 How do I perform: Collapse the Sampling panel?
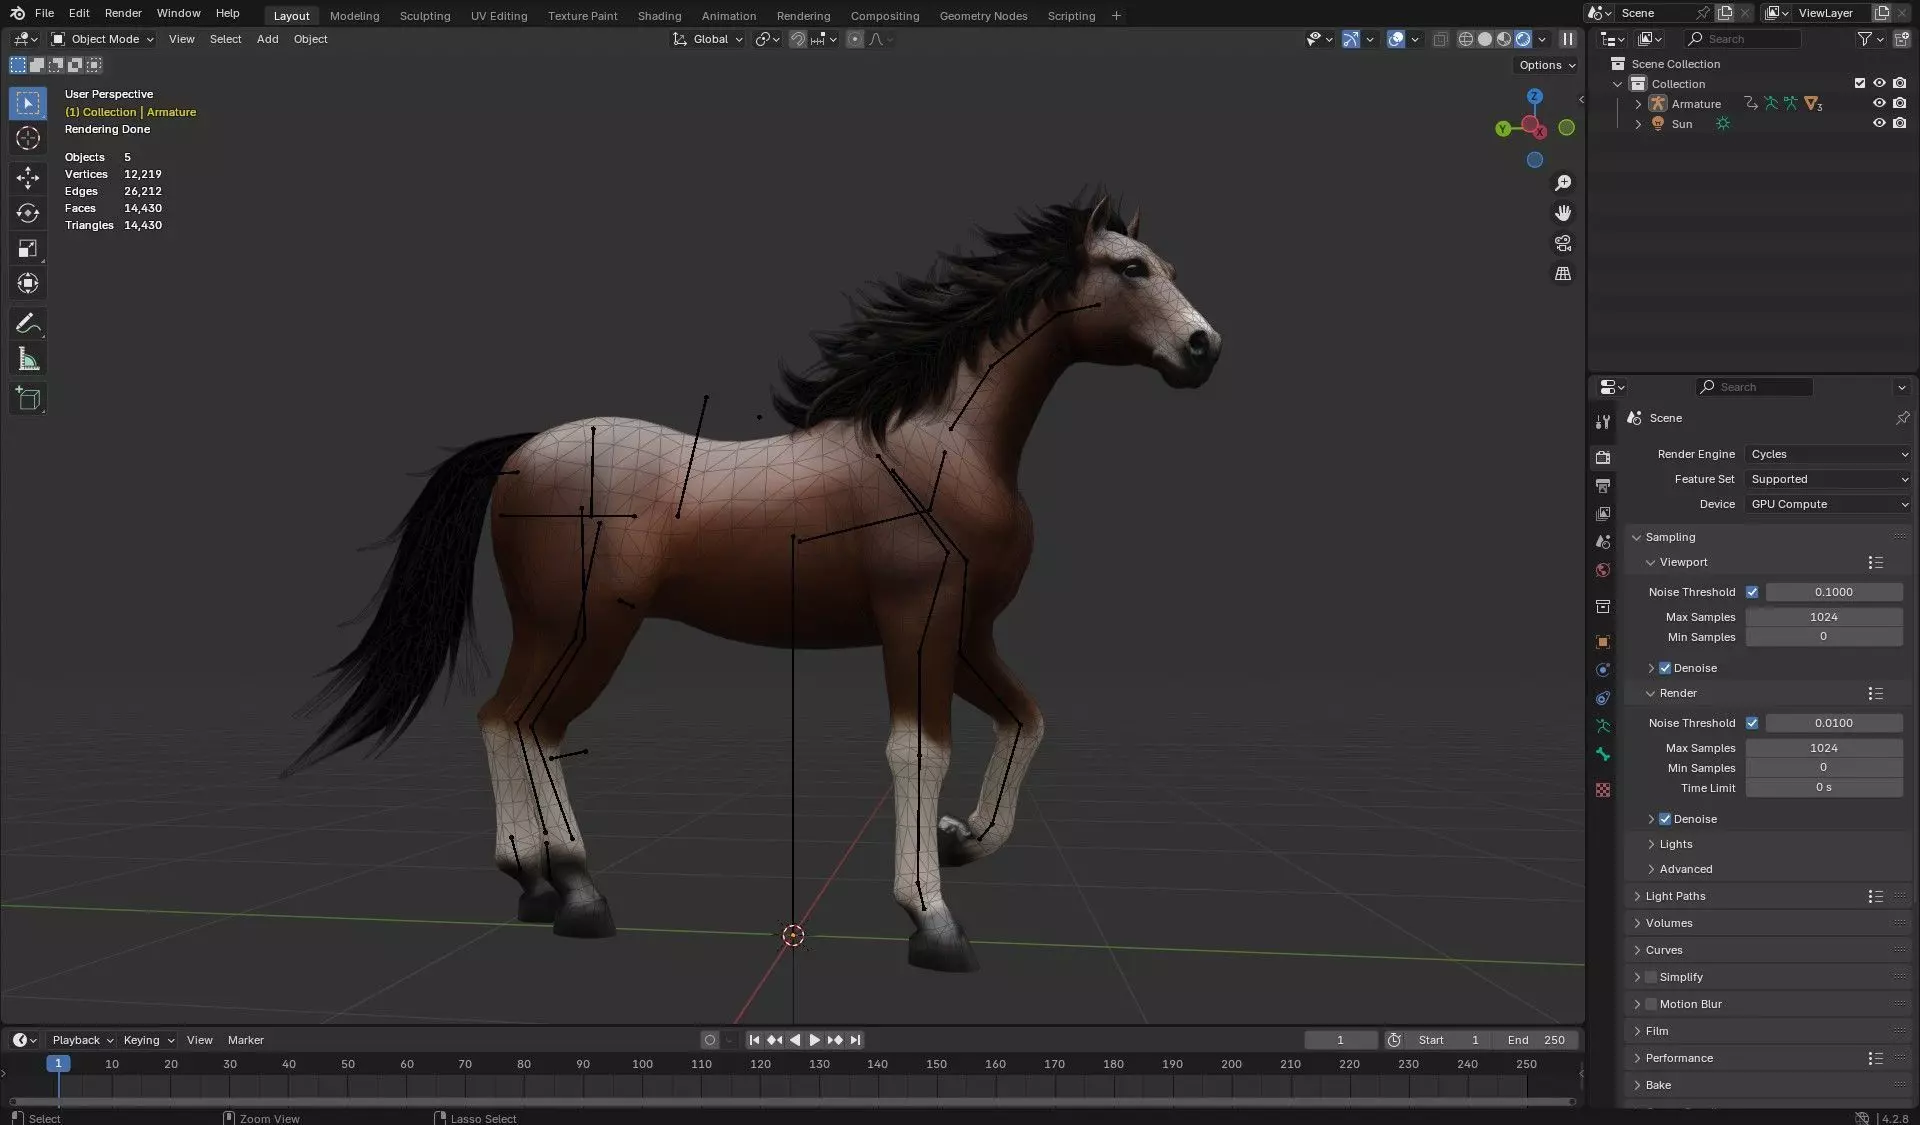tap(1670, 537)
